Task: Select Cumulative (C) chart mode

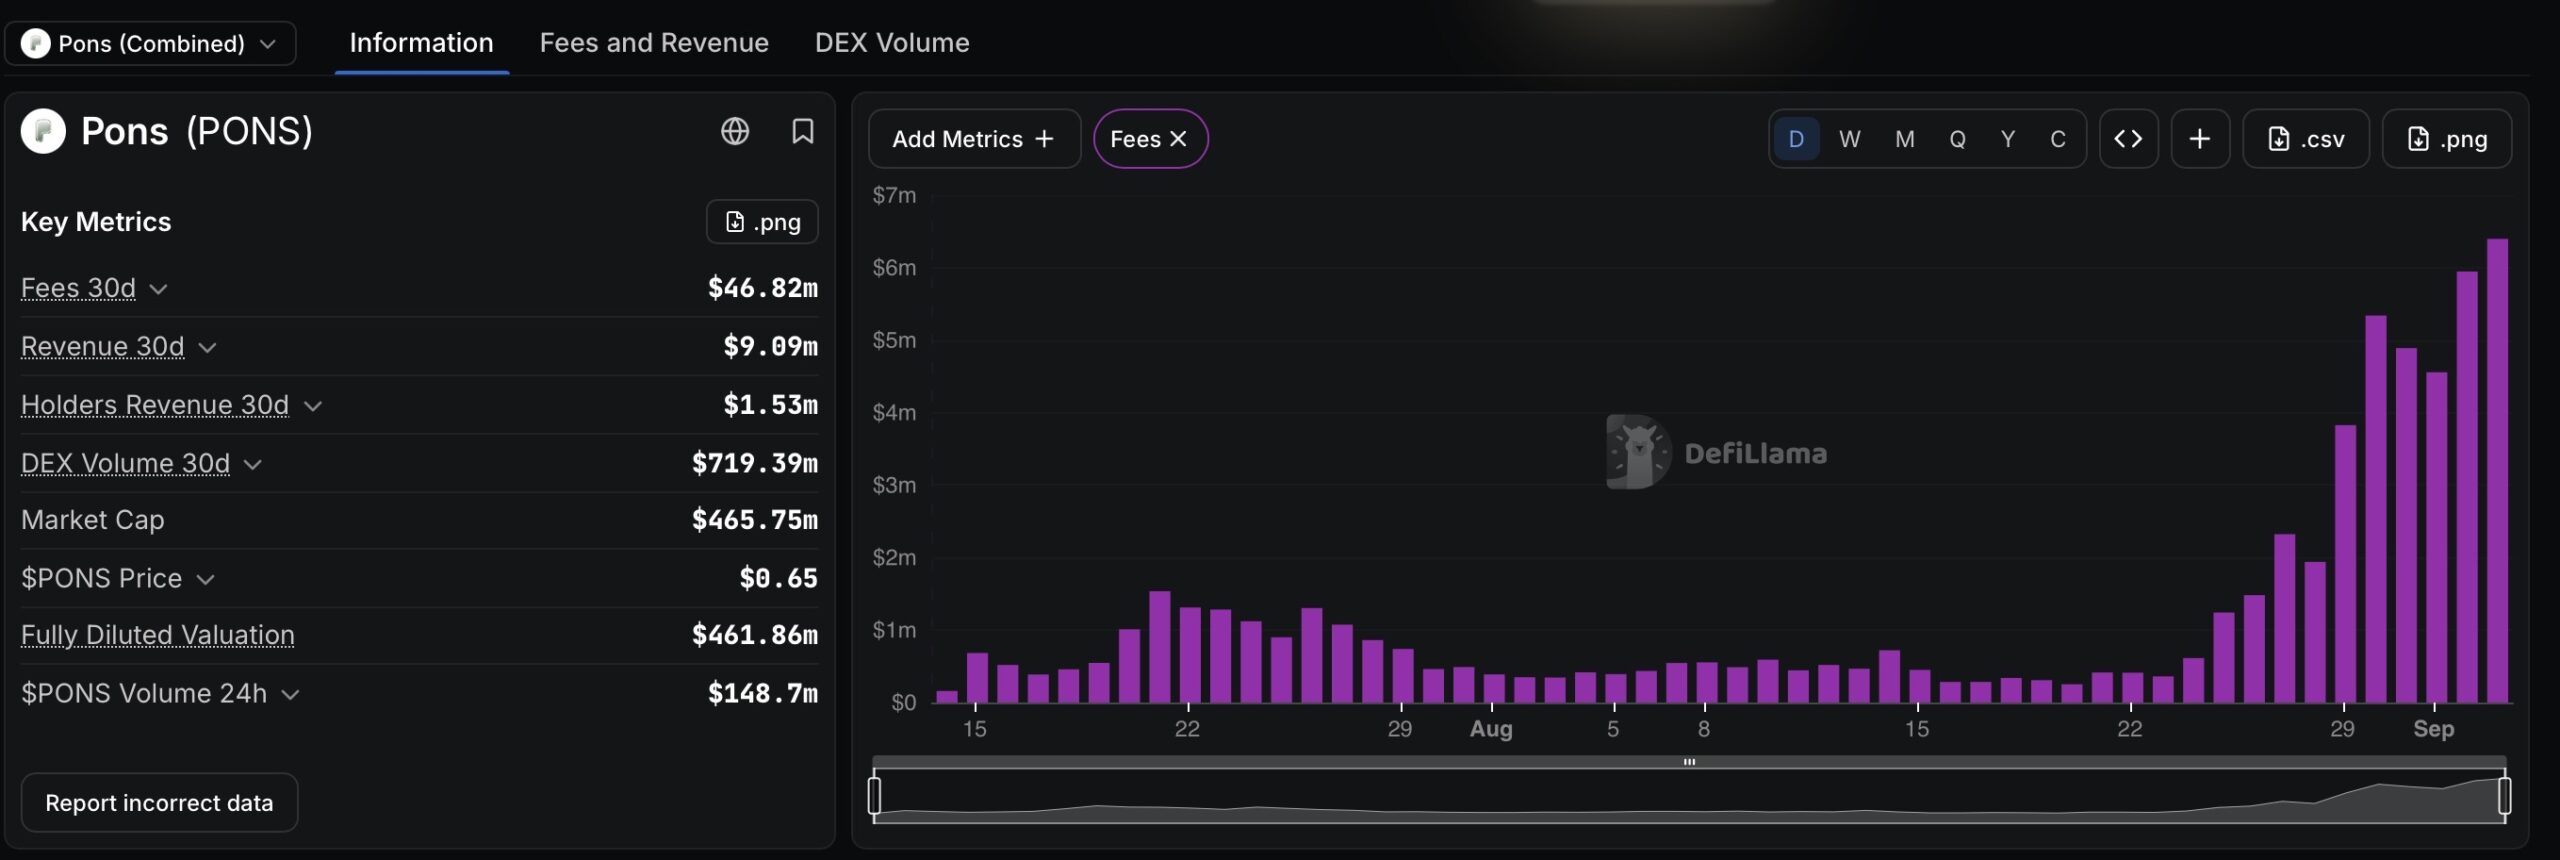Action: pyautogui.click(x=2057, y=139)
